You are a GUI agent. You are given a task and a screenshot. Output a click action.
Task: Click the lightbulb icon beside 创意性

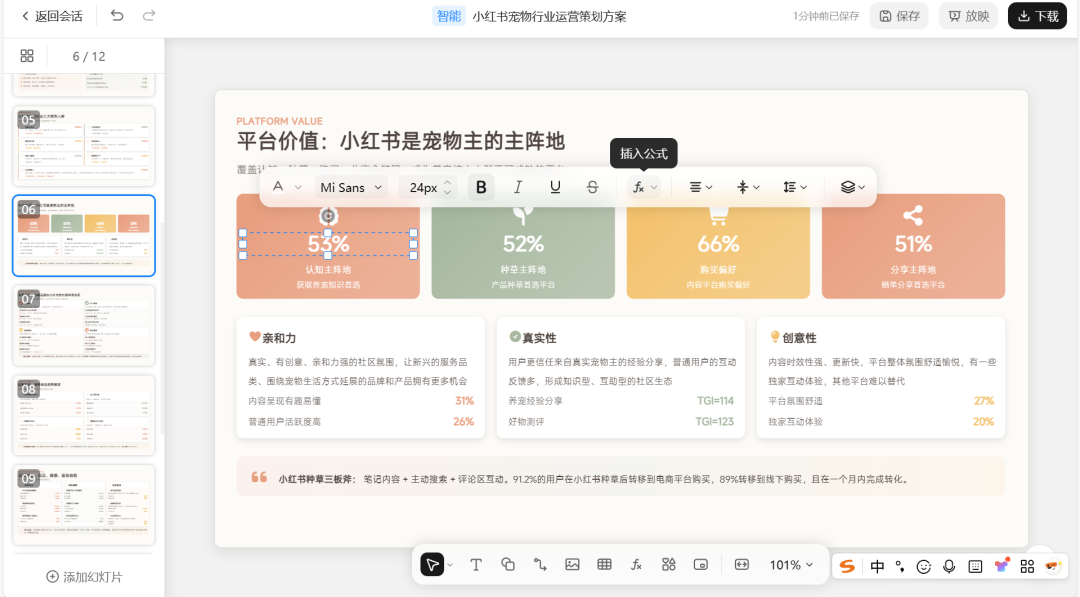click(775, 337)
